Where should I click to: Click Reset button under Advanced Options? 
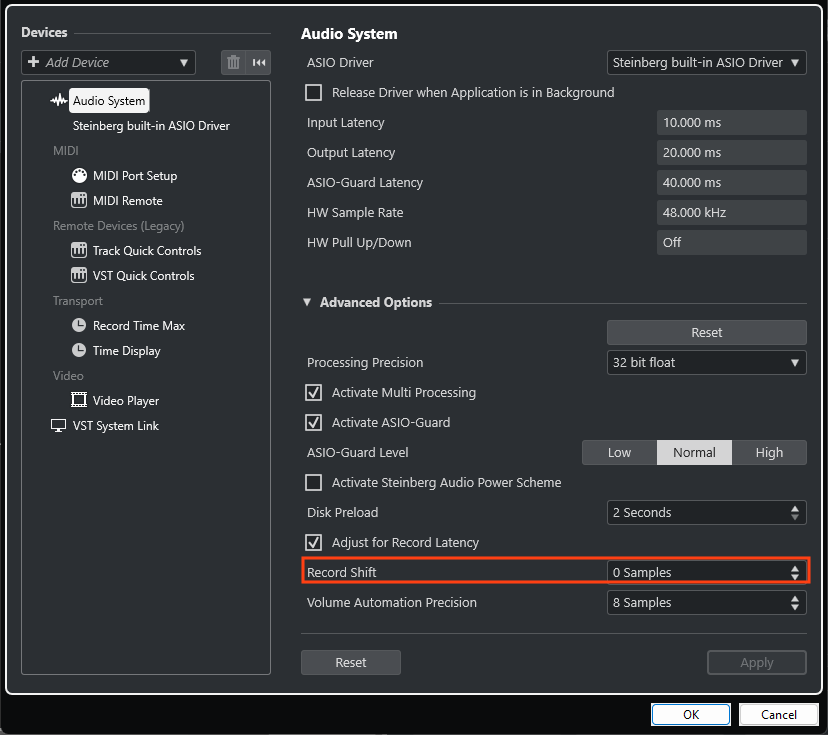pyautogui.click(x=707, y=333)
